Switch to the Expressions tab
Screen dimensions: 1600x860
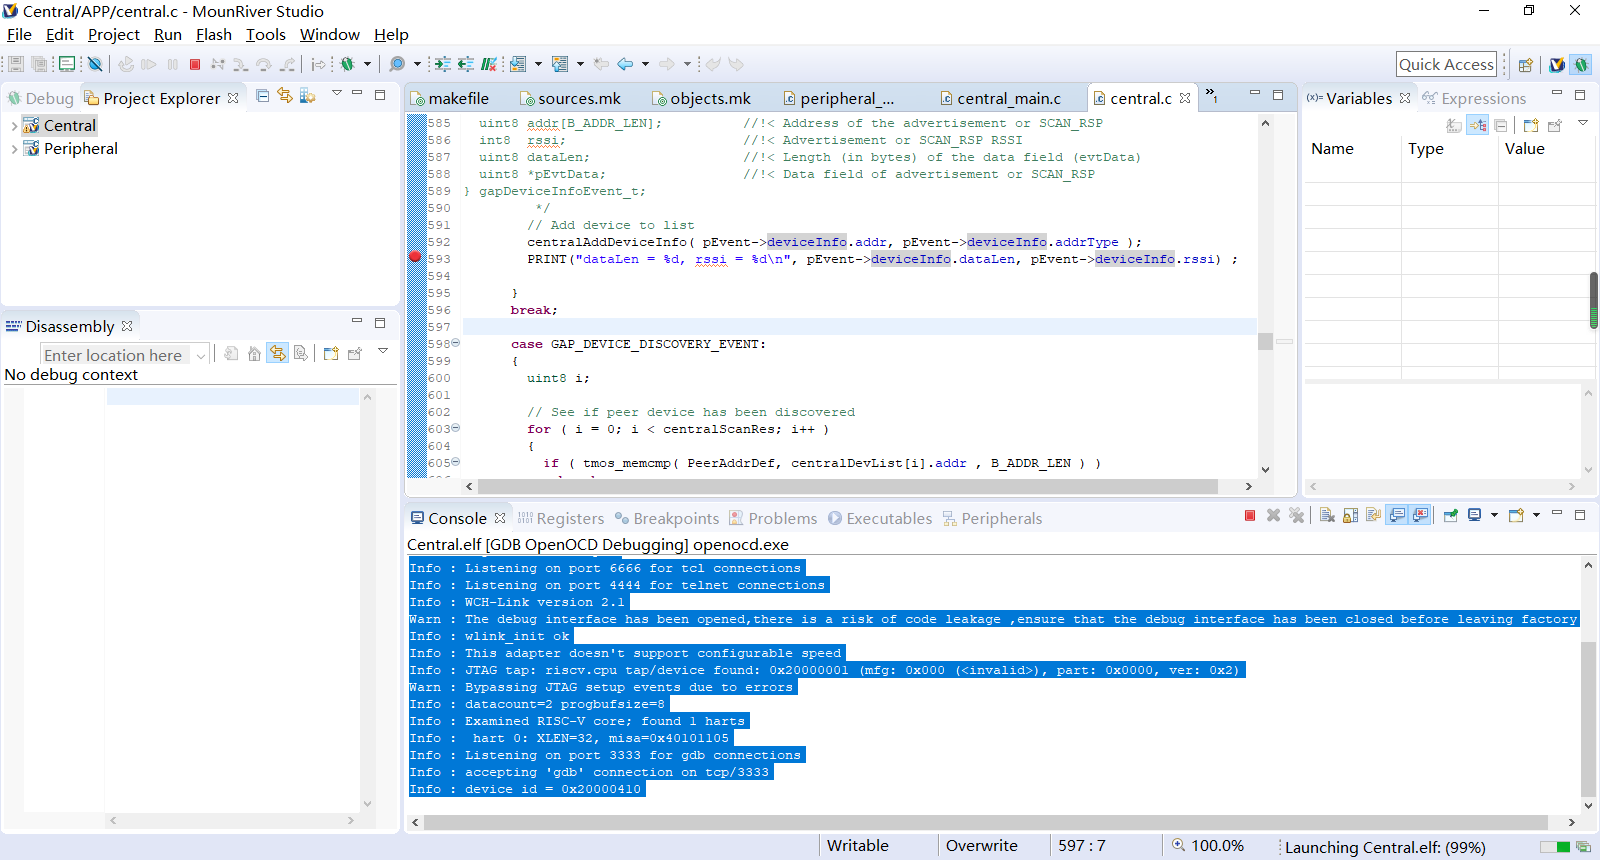pos(1474,98)
